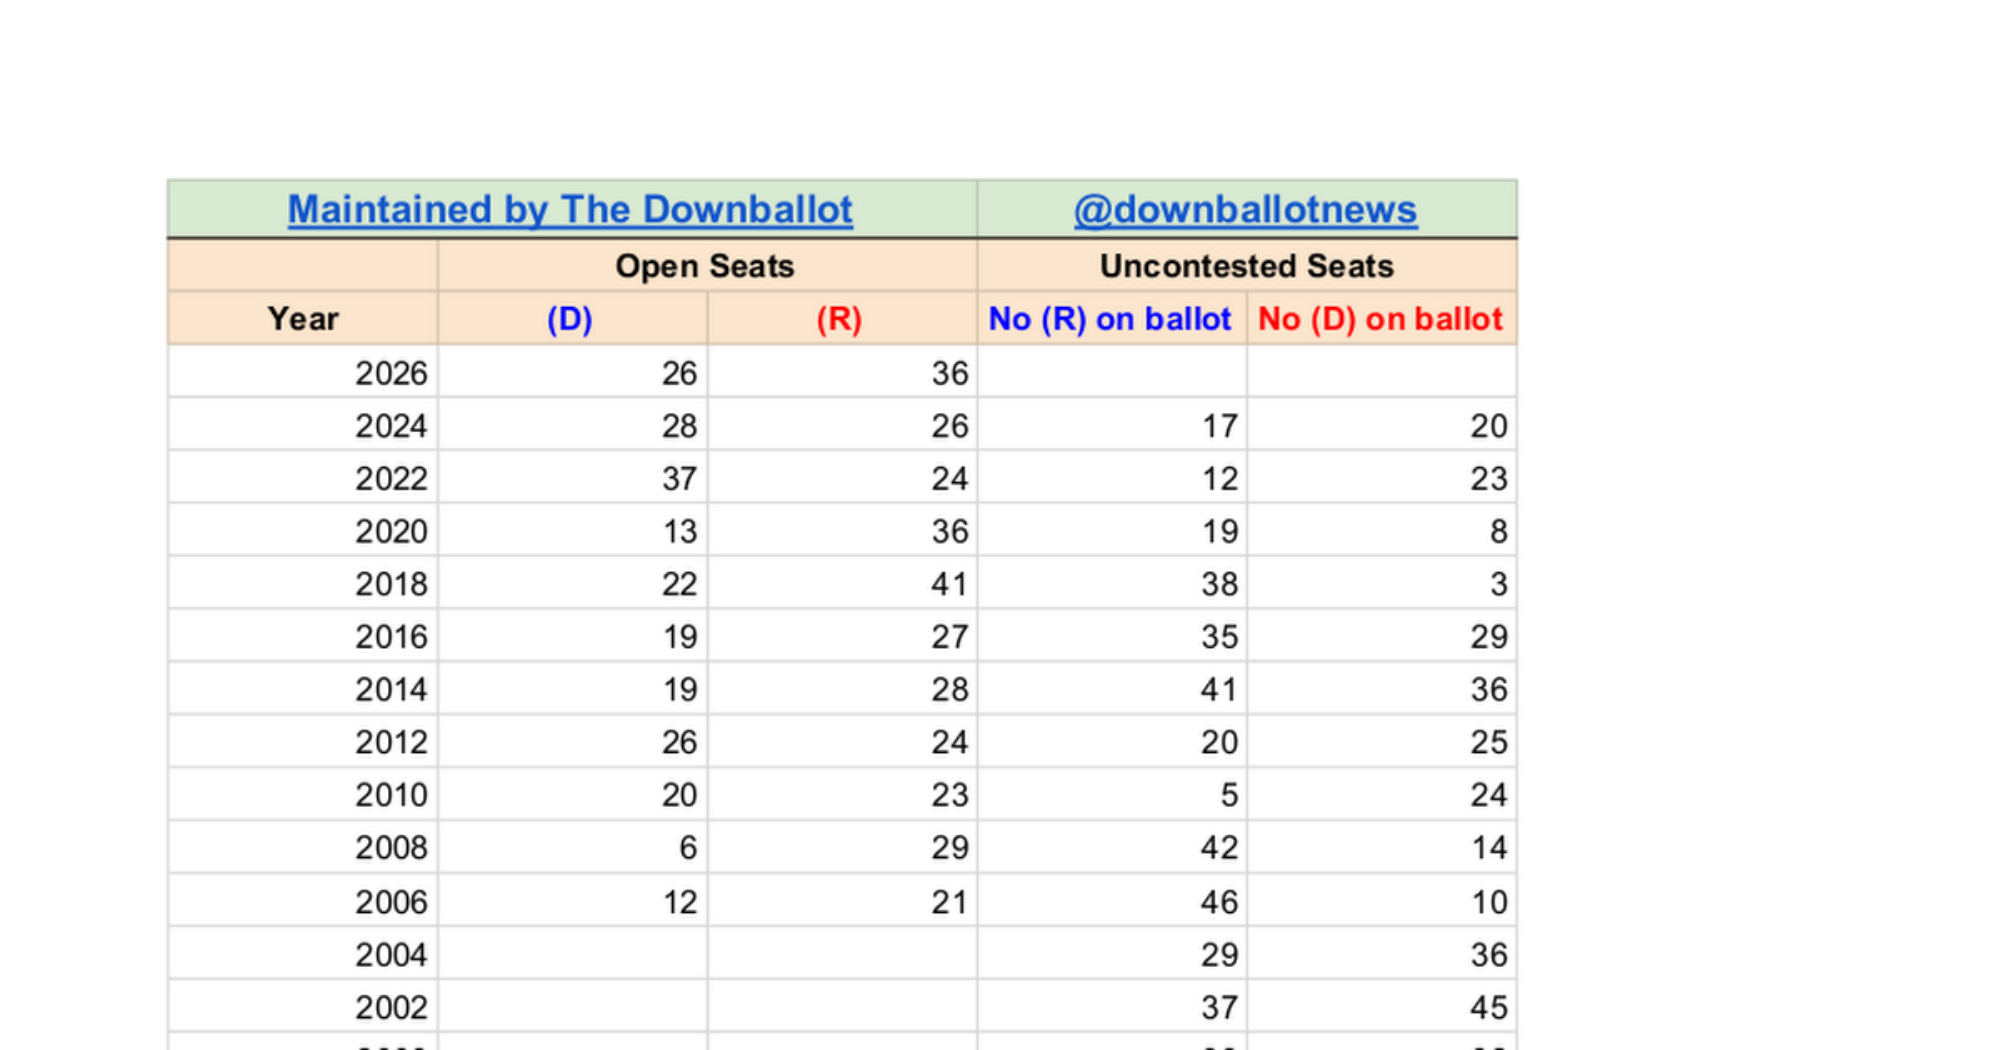Screen dimensions: 2000x1050
Task: Select the empty open seats (D) cell for 2004
Action: coord(572,955)
